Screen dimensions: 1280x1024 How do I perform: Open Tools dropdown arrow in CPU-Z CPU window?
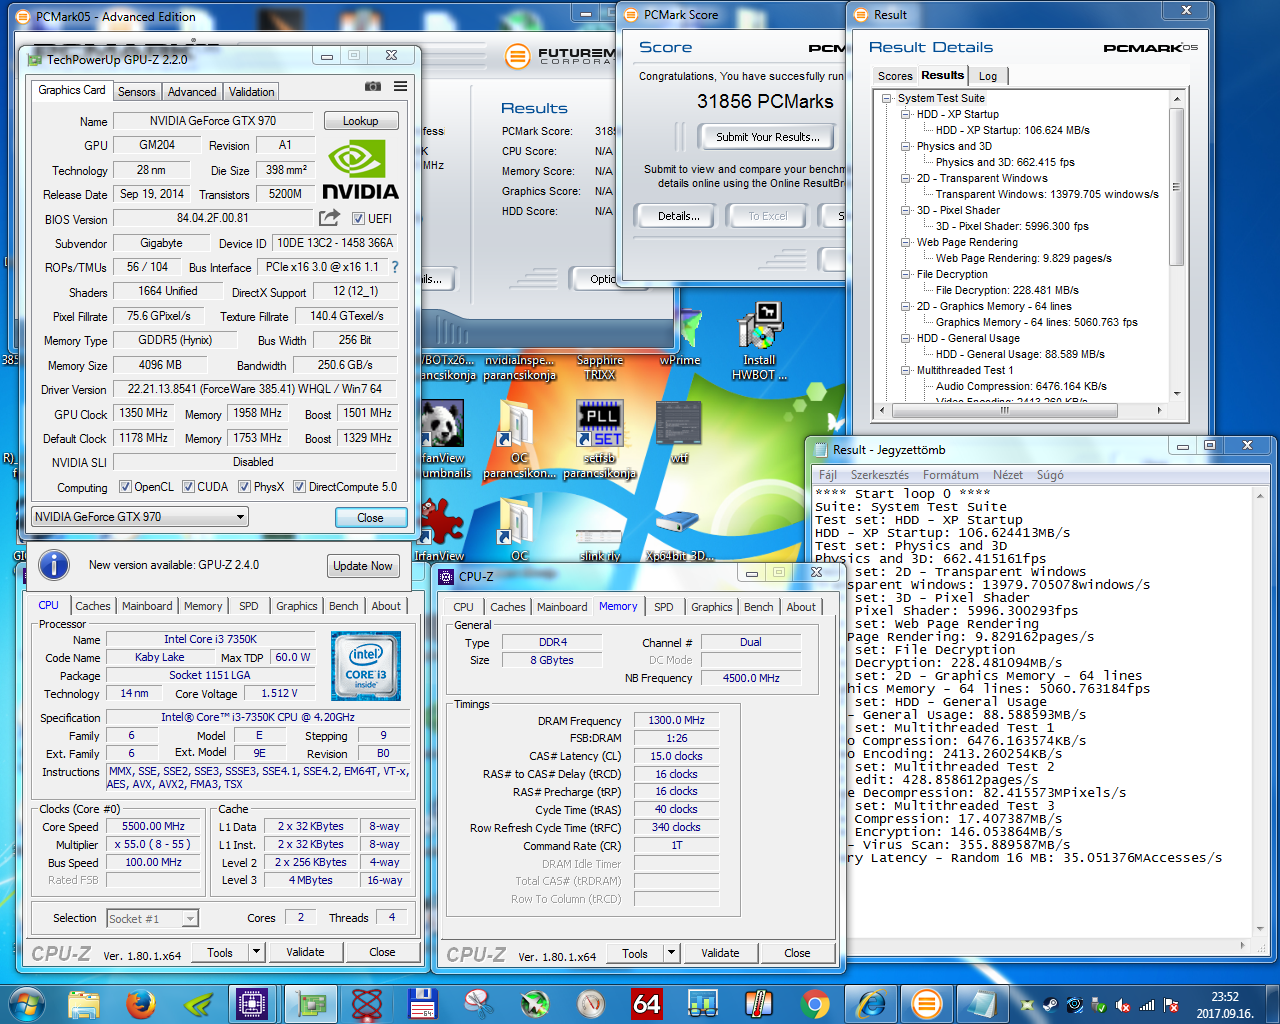pos(257,952)
